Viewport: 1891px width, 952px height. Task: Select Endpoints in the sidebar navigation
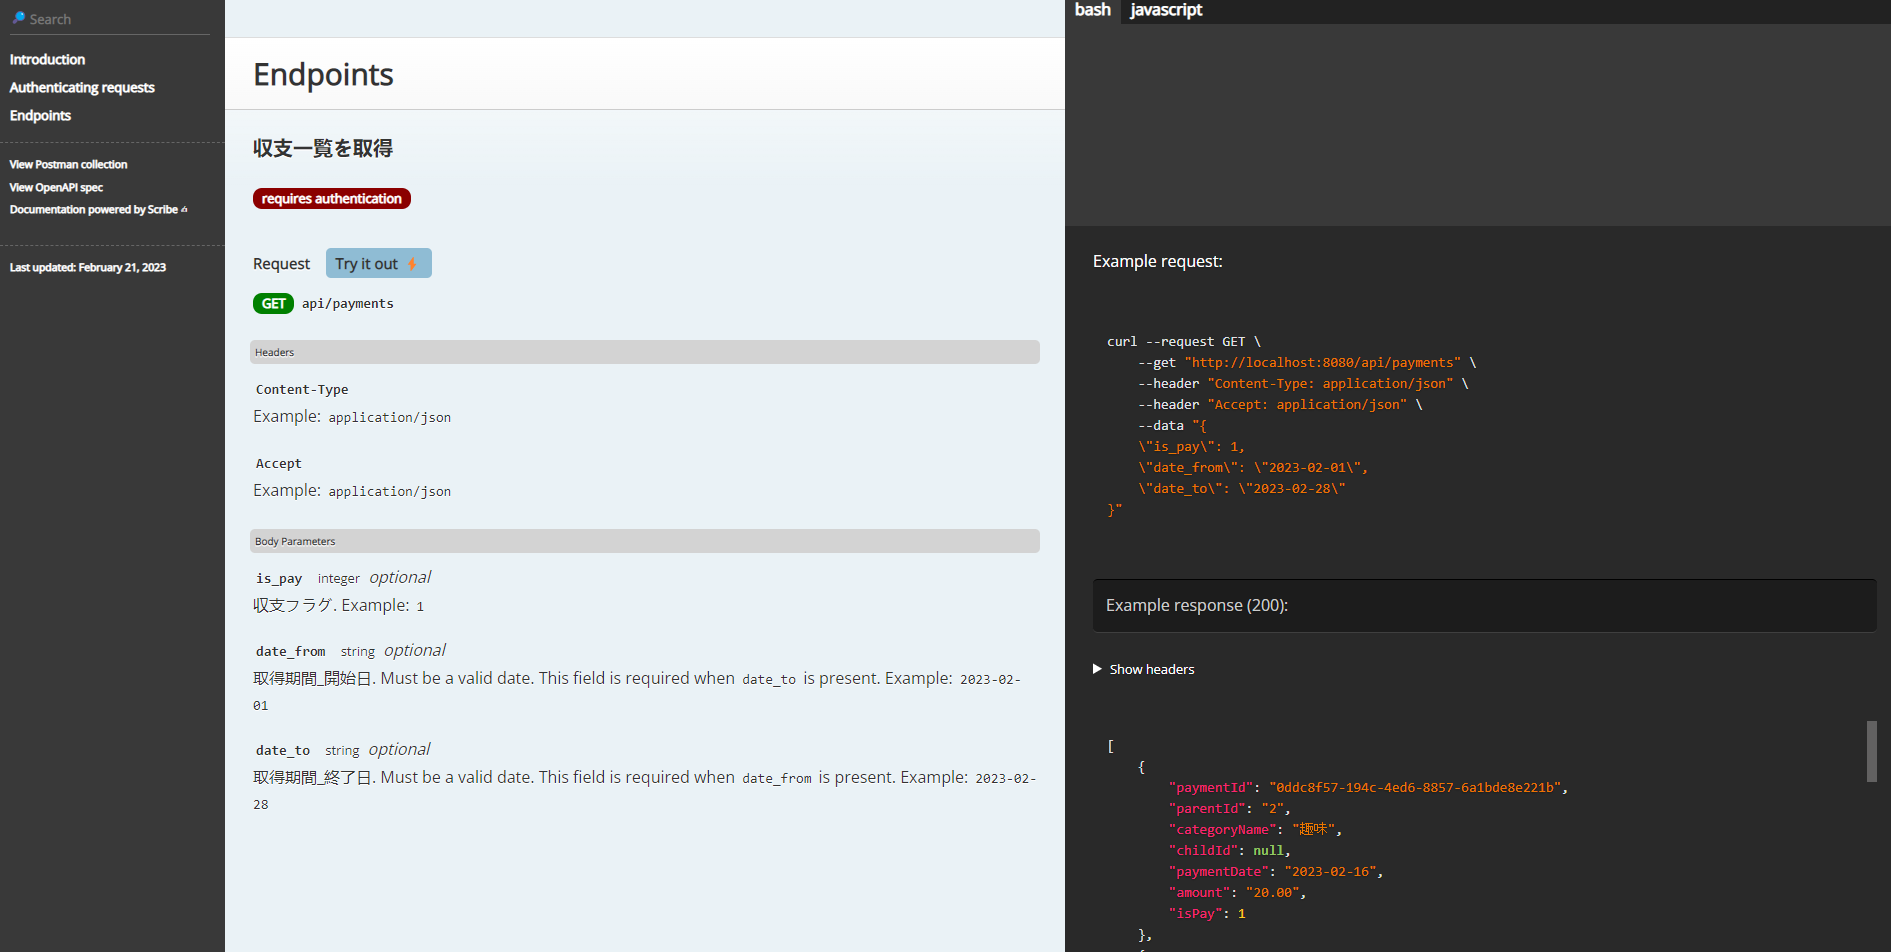[40, 116]
